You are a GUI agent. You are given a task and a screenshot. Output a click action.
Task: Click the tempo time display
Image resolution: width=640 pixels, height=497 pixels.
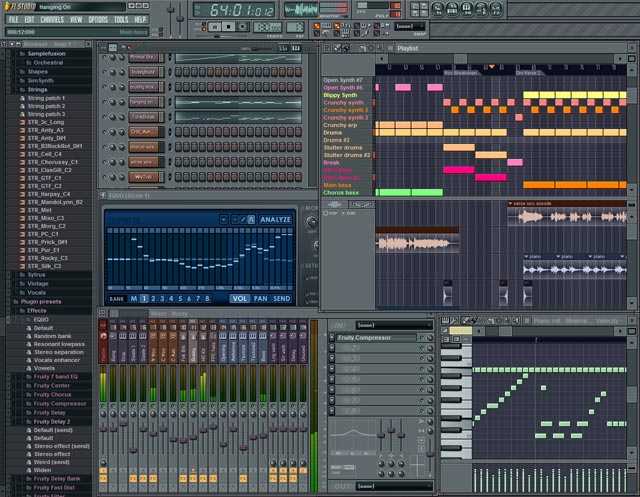234,9
